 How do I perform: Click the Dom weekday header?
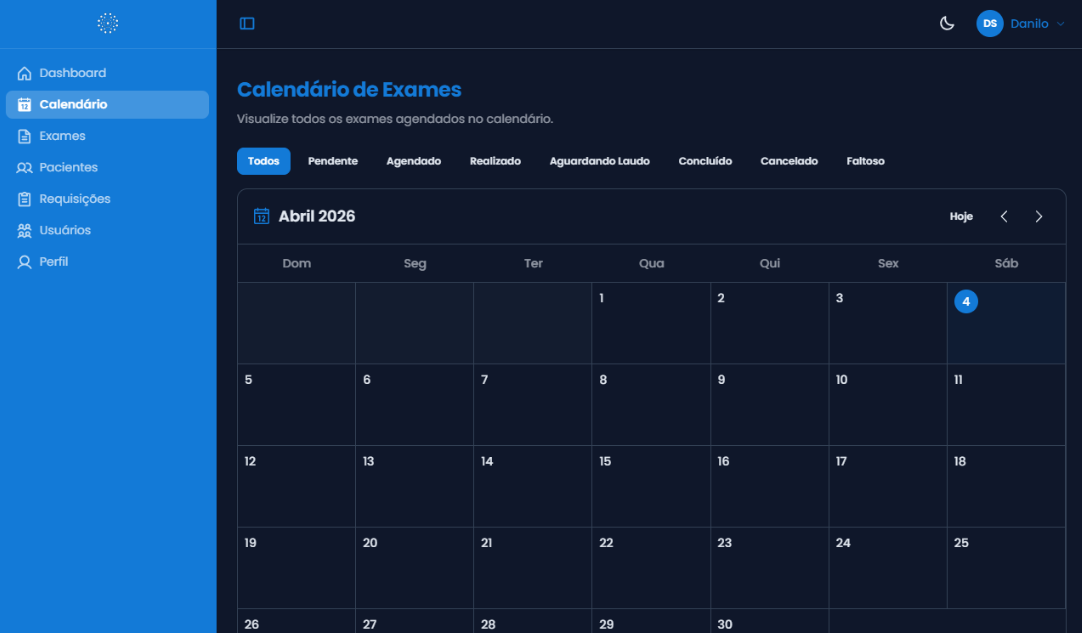[x=297, y=263]
